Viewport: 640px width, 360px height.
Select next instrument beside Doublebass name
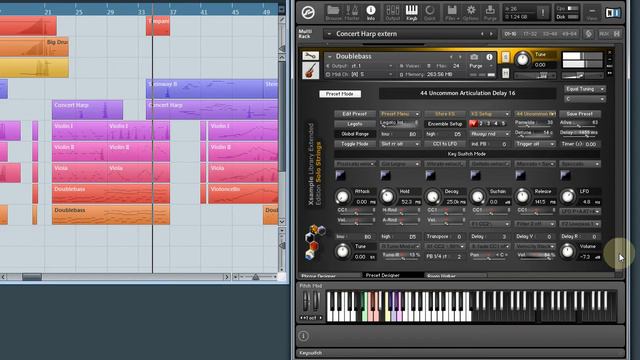(460, 57)
